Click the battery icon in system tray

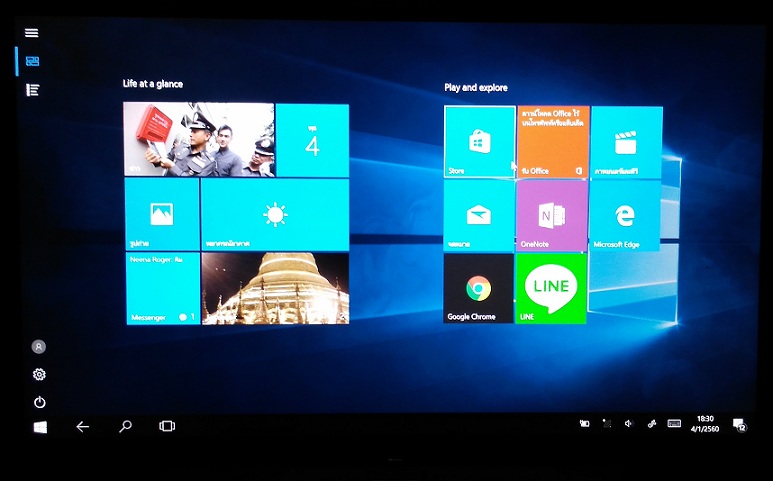584,423
